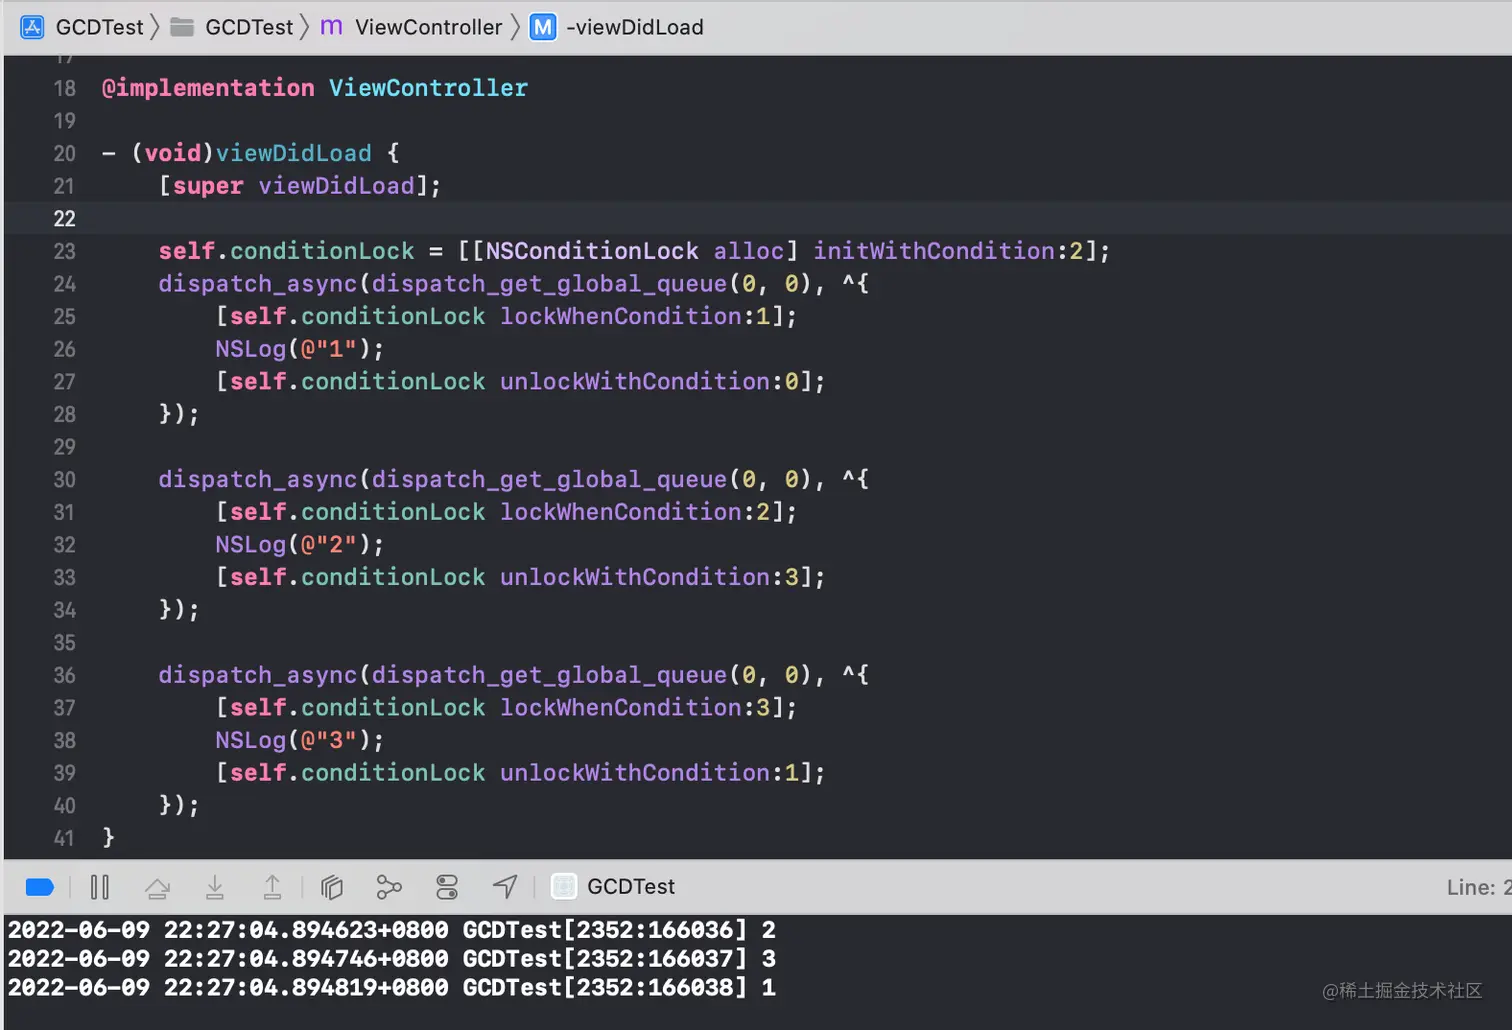1512x1030 pixels.
Task: Click the method M icon in breadcrumb
Action: [x=543, y=27]
